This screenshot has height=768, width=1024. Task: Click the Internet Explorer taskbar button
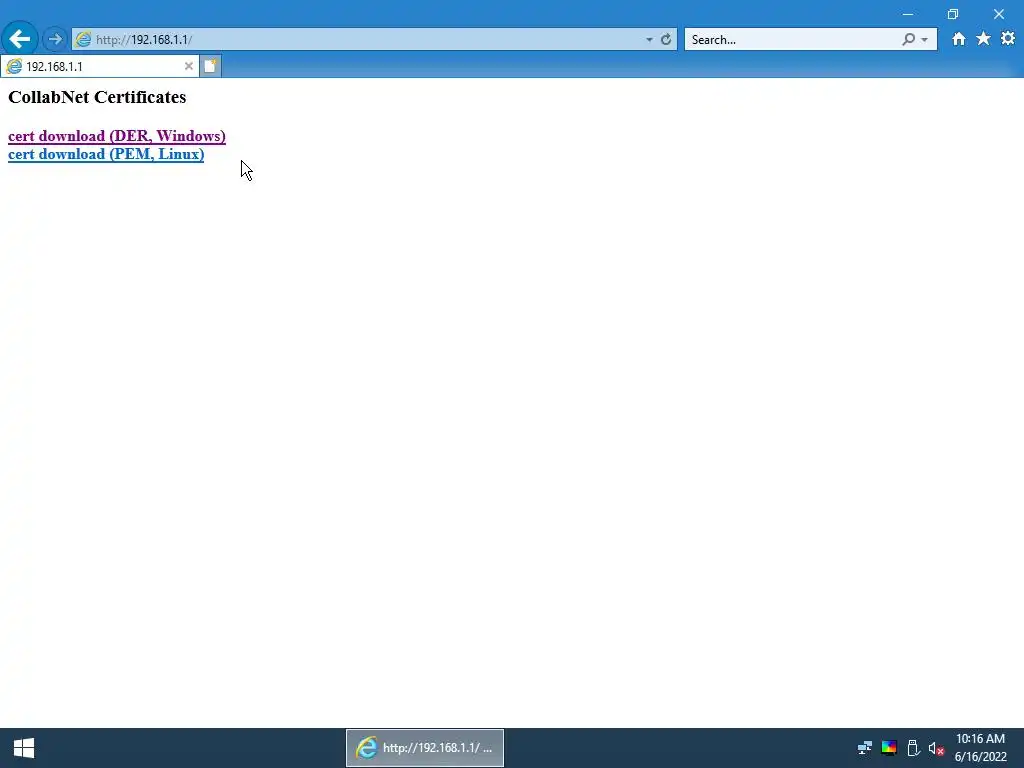coord(424,748)
